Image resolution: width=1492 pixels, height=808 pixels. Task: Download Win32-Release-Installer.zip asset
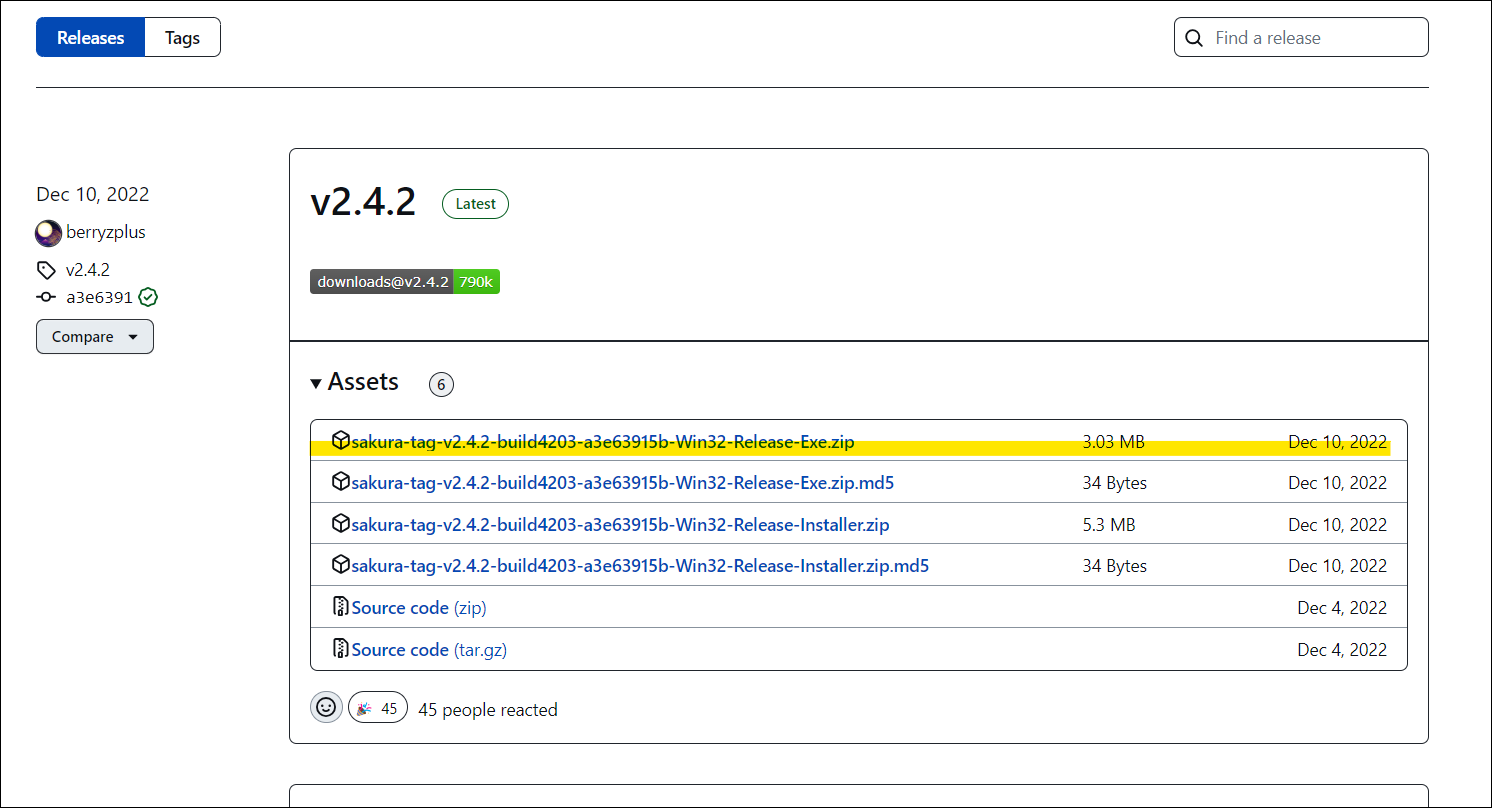[620, 525]
